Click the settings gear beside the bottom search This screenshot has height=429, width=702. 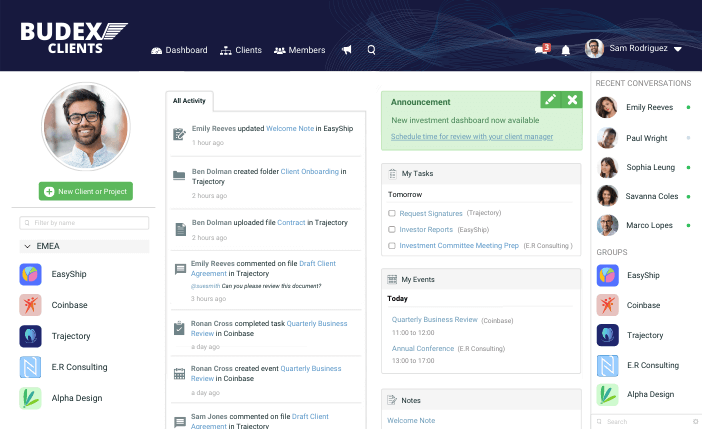pos(695,422)
